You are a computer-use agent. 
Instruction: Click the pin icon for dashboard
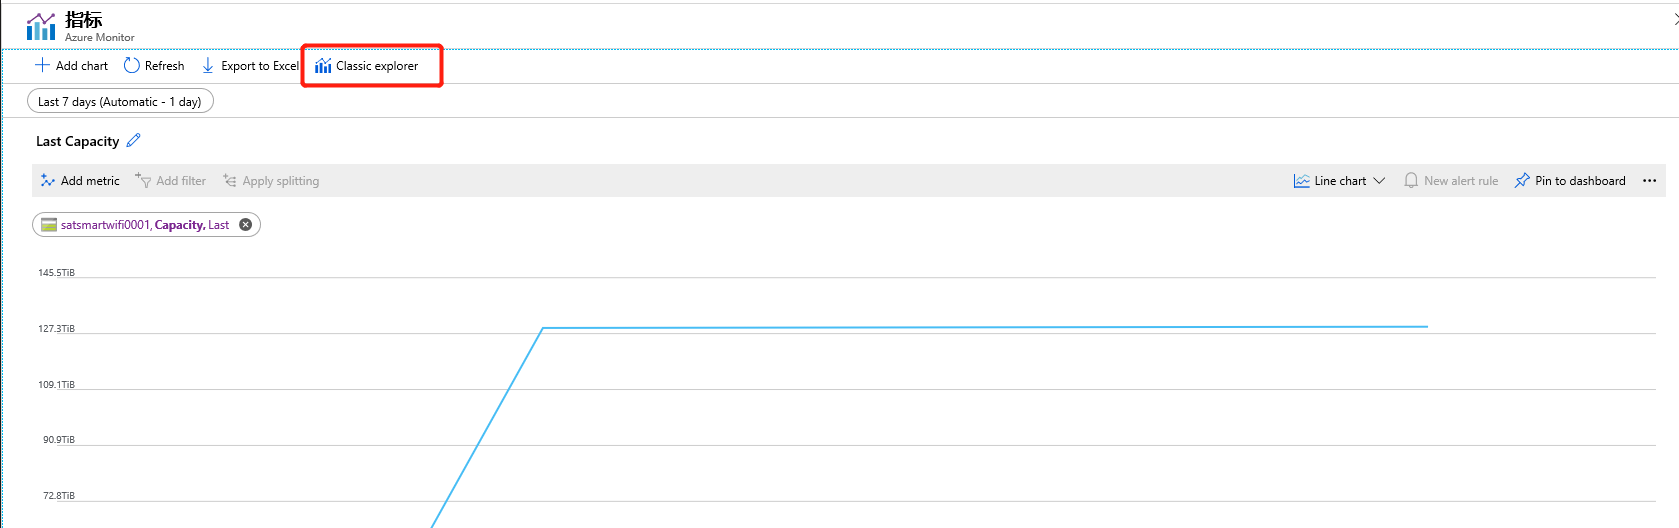click(1522, 181)
